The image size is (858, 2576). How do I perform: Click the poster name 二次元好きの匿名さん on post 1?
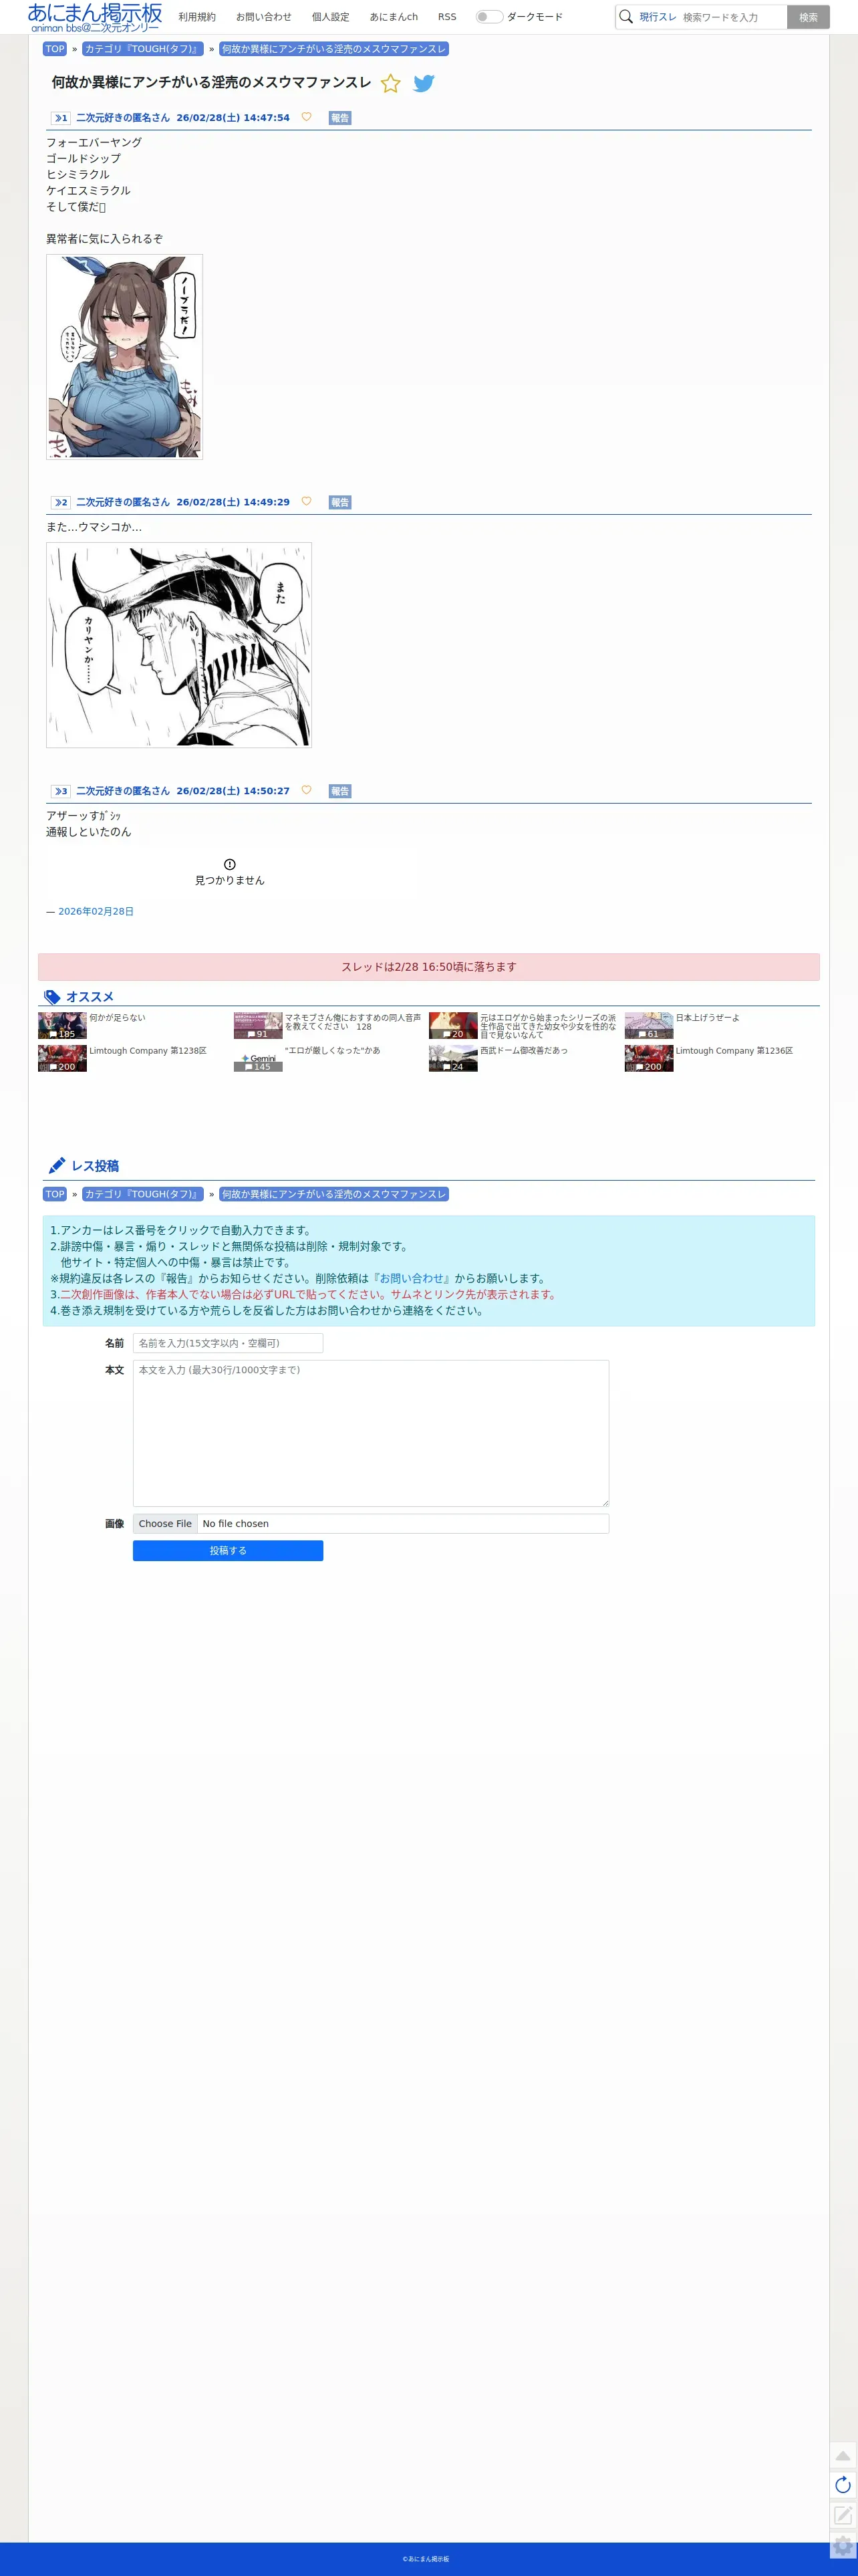click(123, 118)
